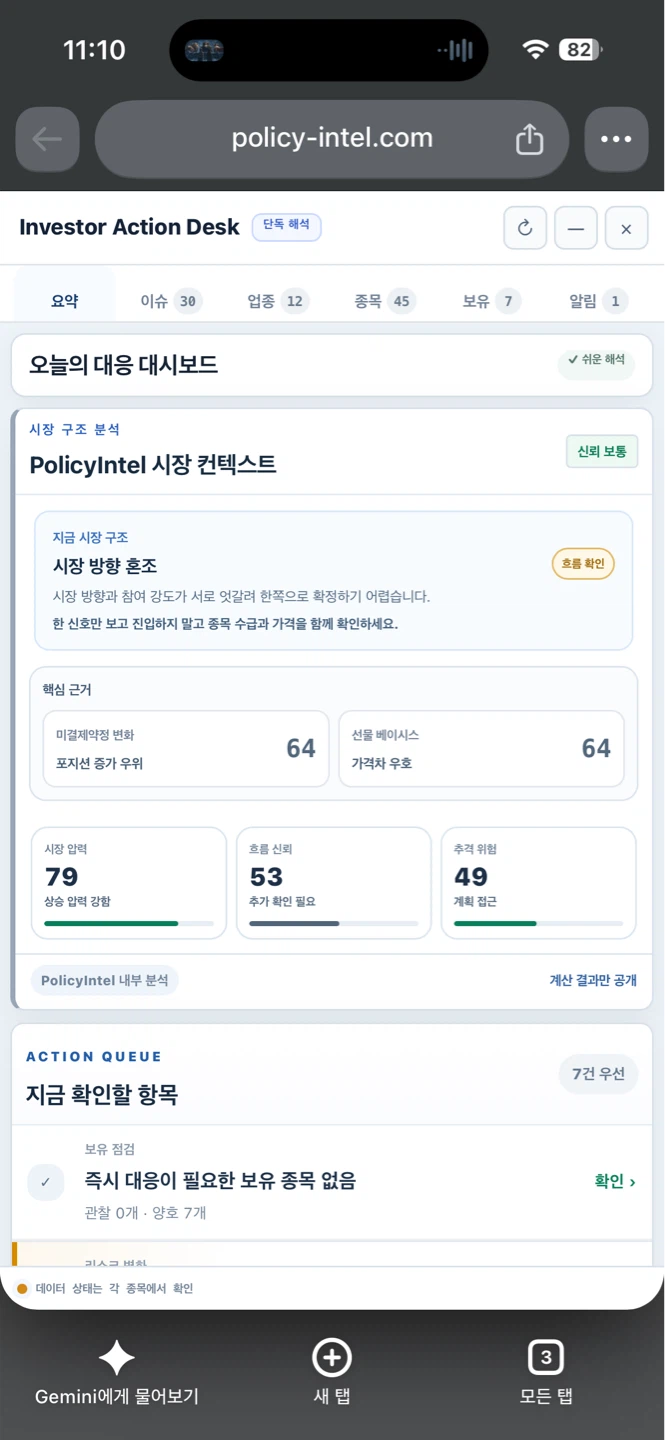Open a new tab with plus icon

pyautogui.click(x=332, y=1358)
